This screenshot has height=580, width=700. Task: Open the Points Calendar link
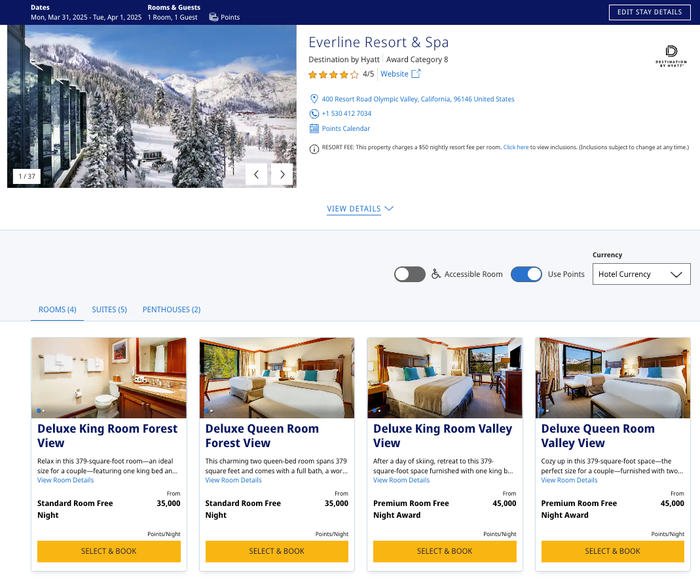[346, 129]
